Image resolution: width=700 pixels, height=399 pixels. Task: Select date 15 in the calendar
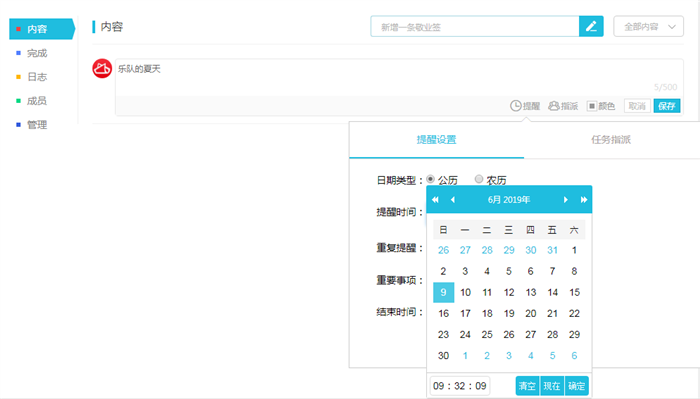click(574, 292)
